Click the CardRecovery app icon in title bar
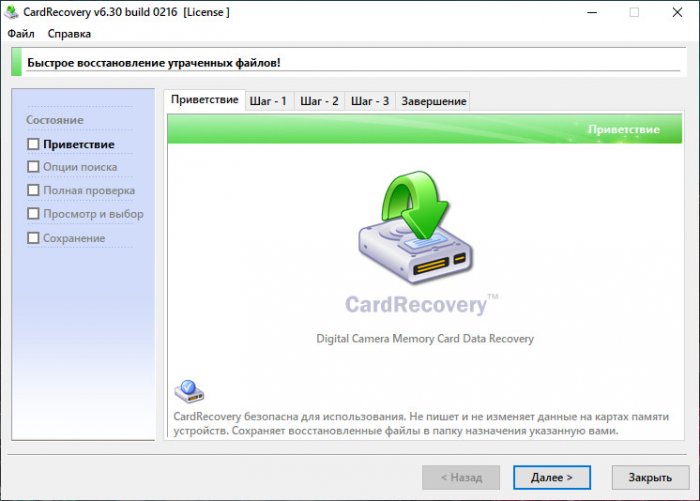 11,12
